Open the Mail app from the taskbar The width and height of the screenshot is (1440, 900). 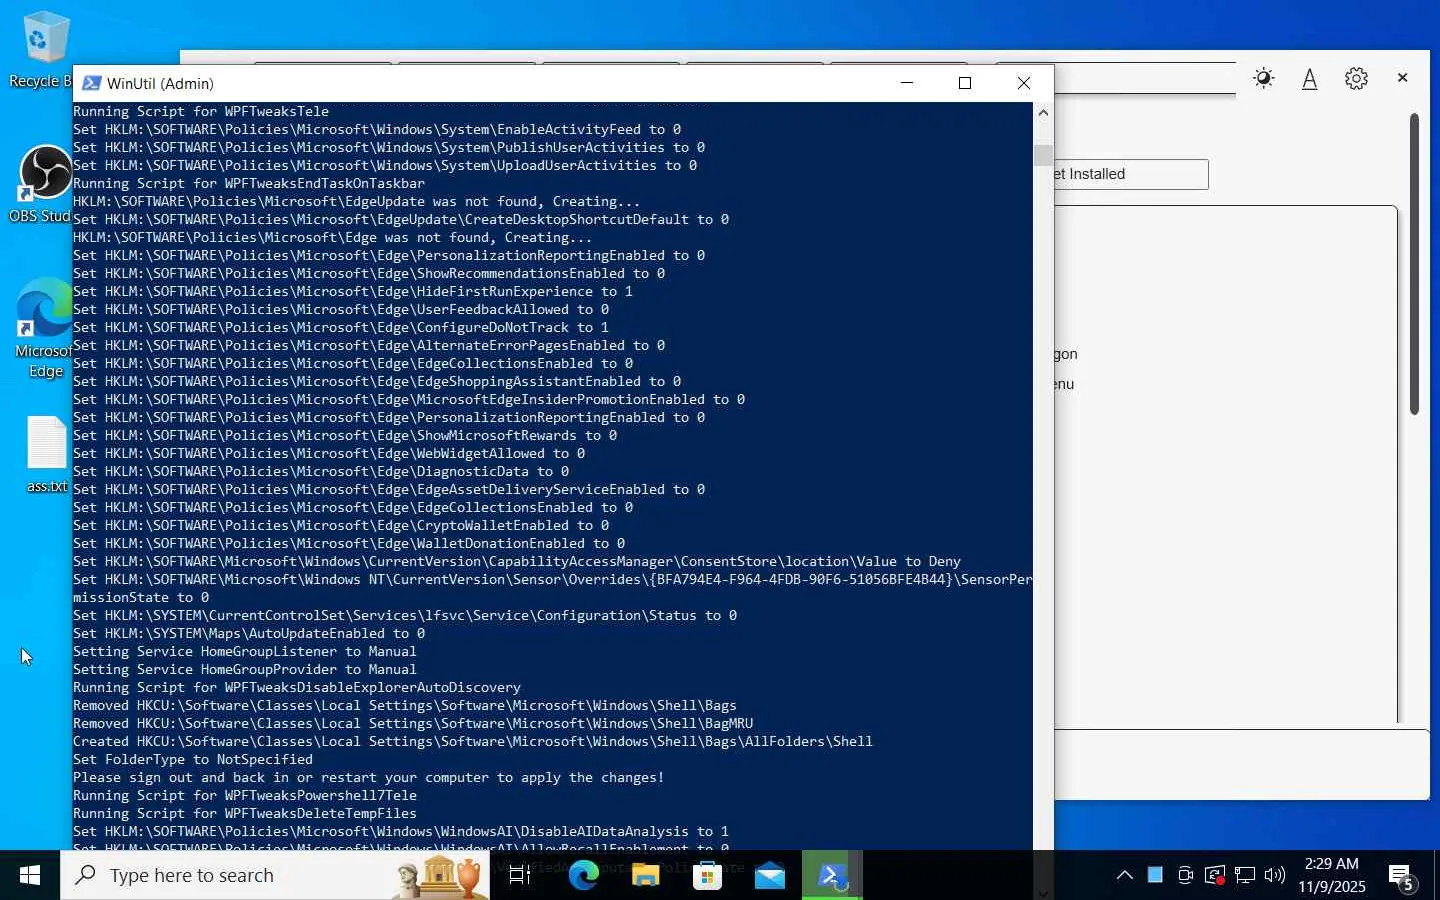pos(769,875)
